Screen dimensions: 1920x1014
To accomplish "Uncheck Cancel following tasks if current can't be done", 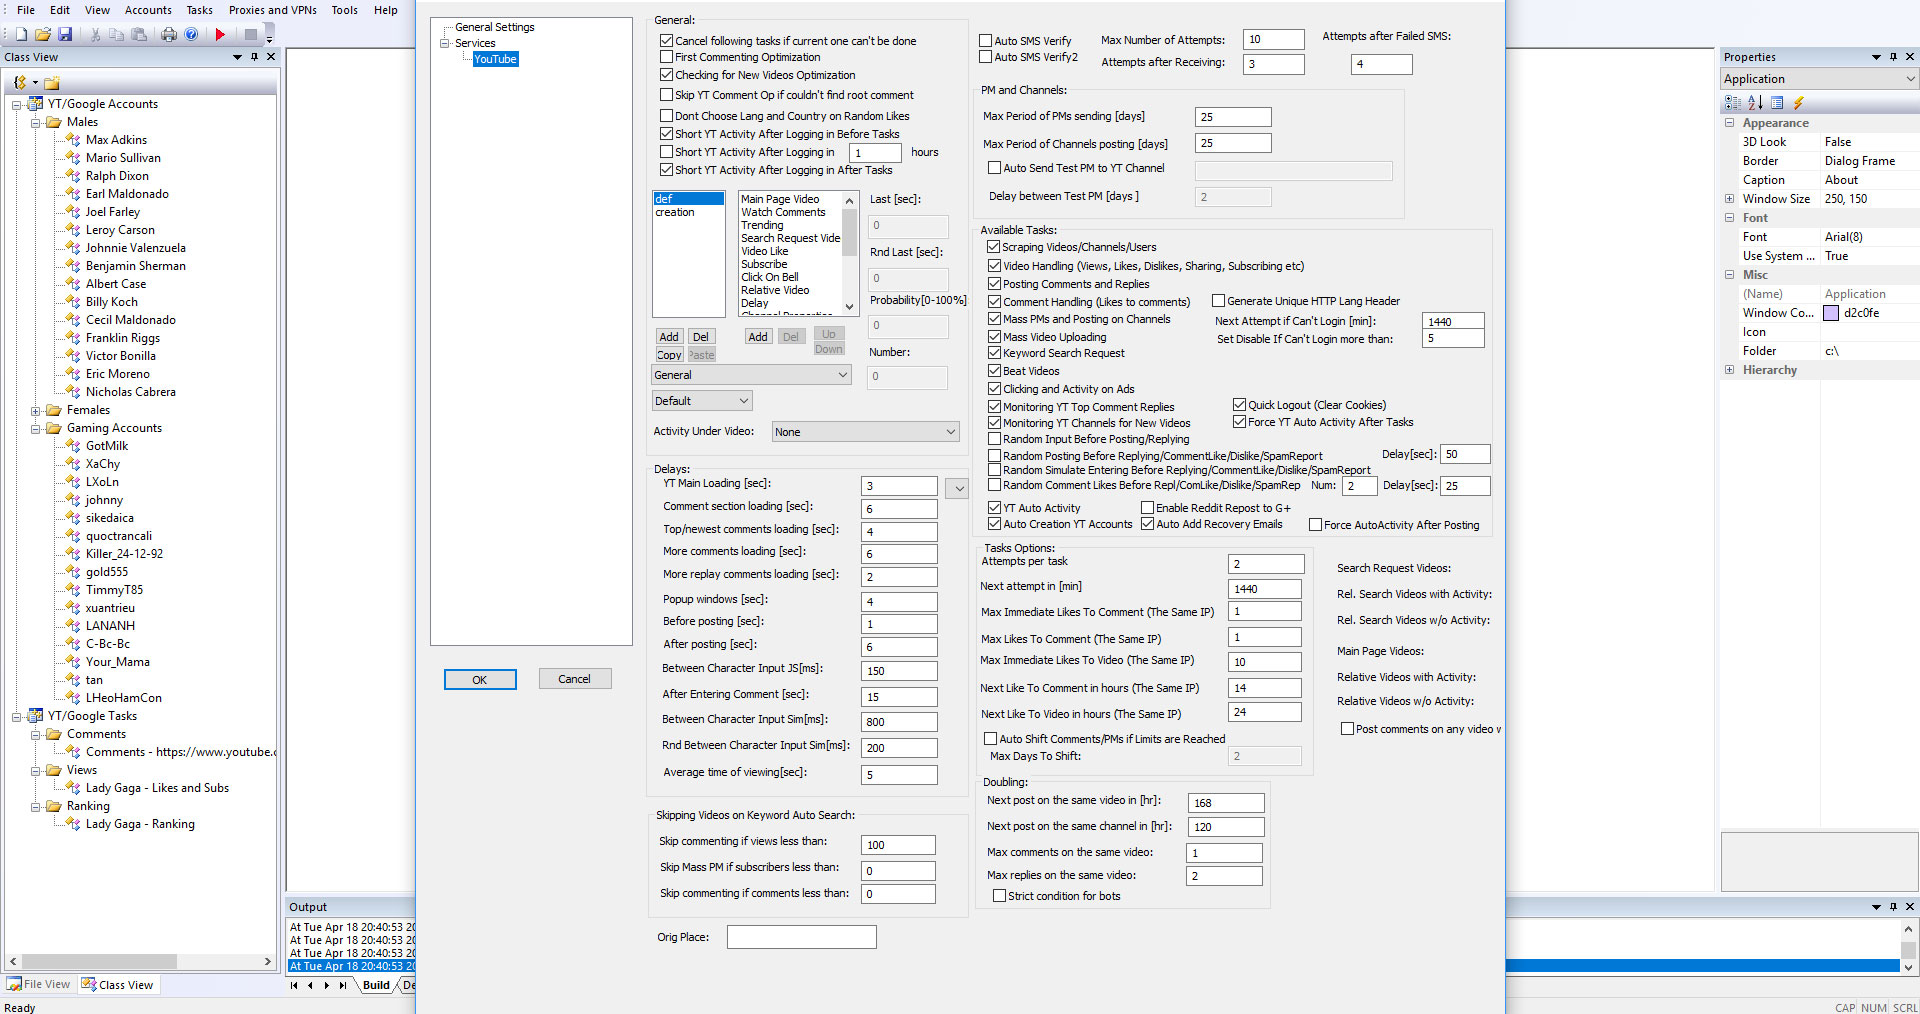I will coord(666,40).
